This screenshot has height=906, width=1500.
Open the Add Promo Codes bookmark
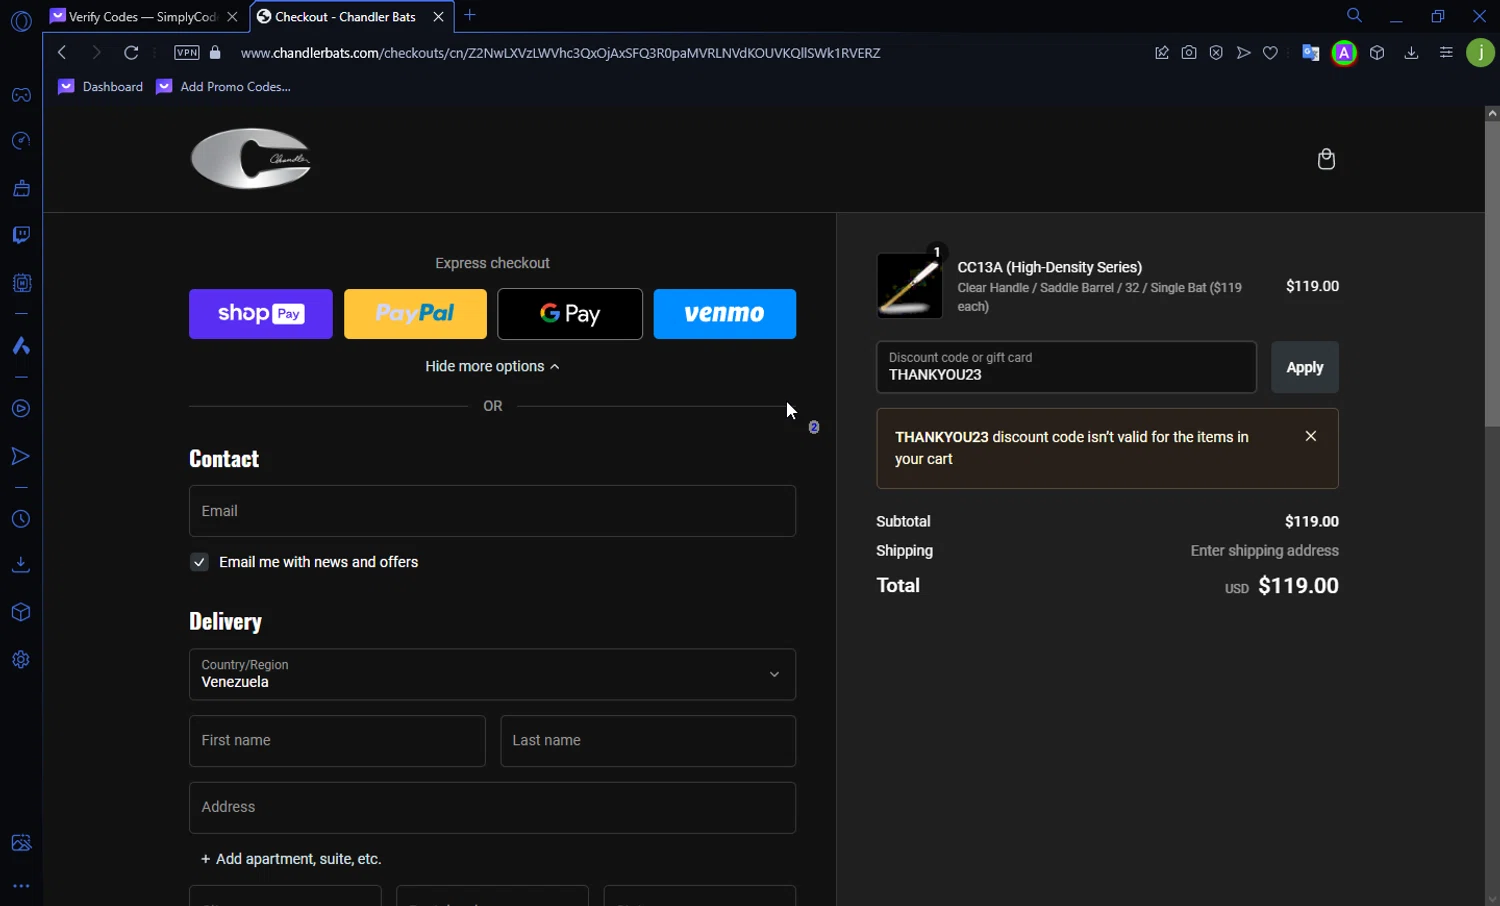(224, 87)
